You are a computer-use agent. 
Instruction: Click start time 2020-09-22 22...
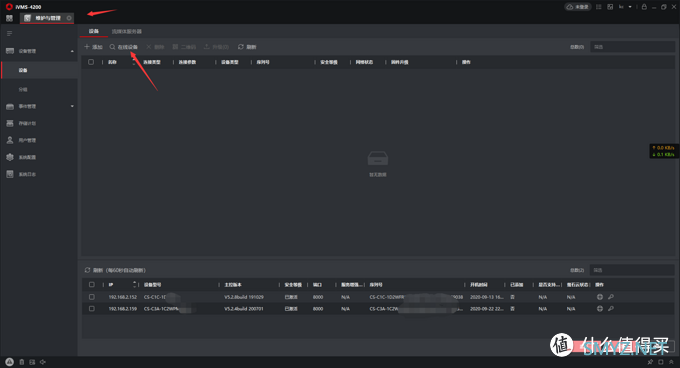(487, 309)
